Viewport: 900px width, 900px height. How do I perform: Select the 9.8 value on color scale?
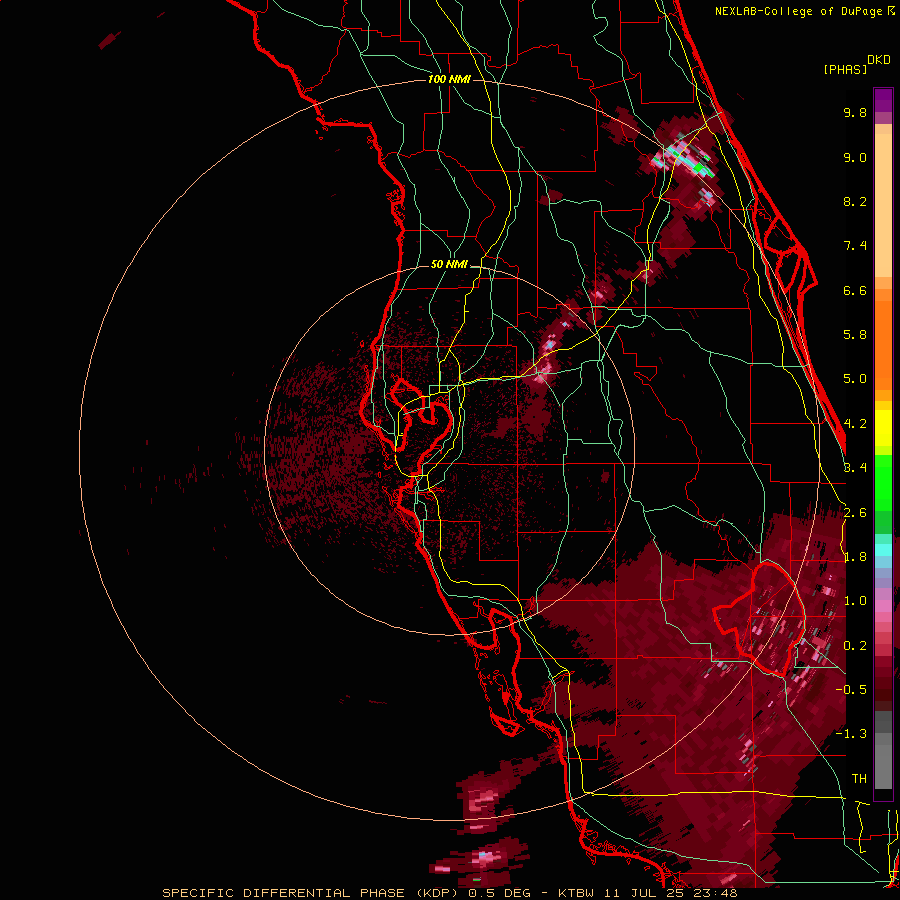coord(855,112)
